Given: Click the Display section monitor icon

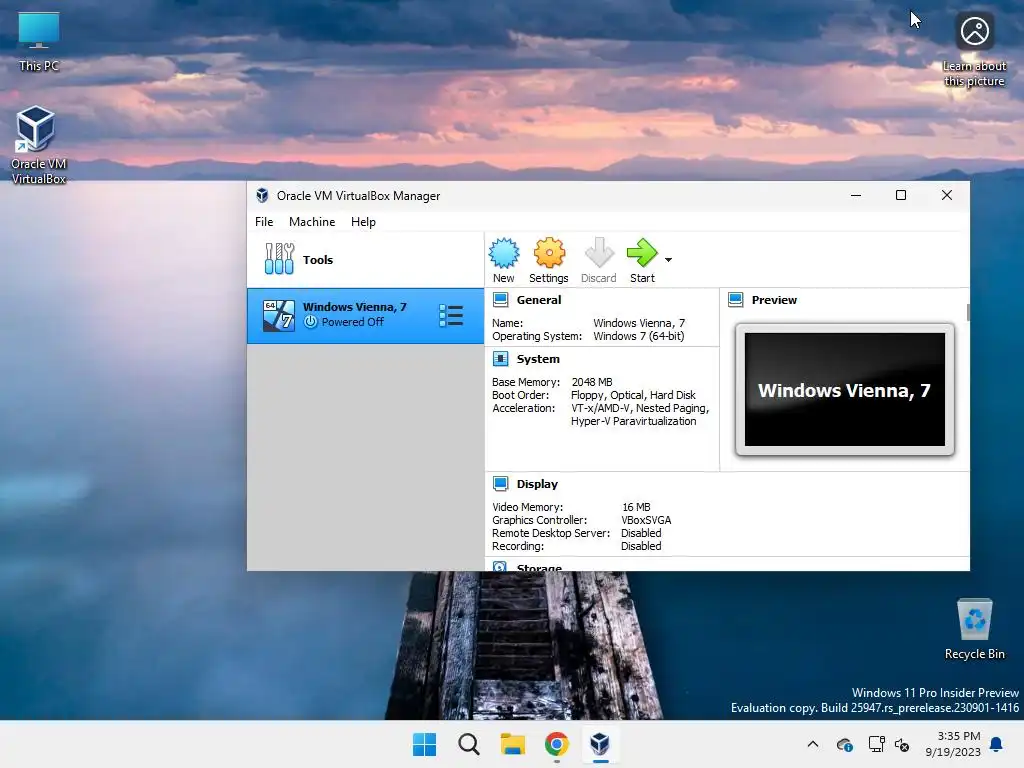Looking at the screenshot, I should pos(500,484).
